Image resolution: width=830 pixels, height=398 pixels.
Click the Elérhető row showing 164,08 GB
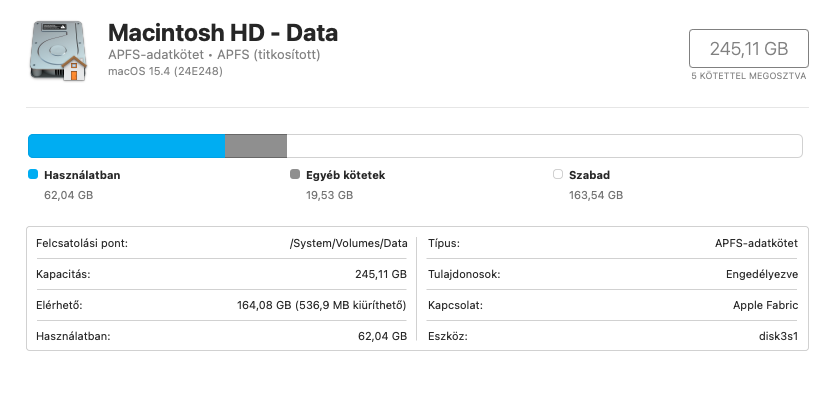click(x=221, y=305)
